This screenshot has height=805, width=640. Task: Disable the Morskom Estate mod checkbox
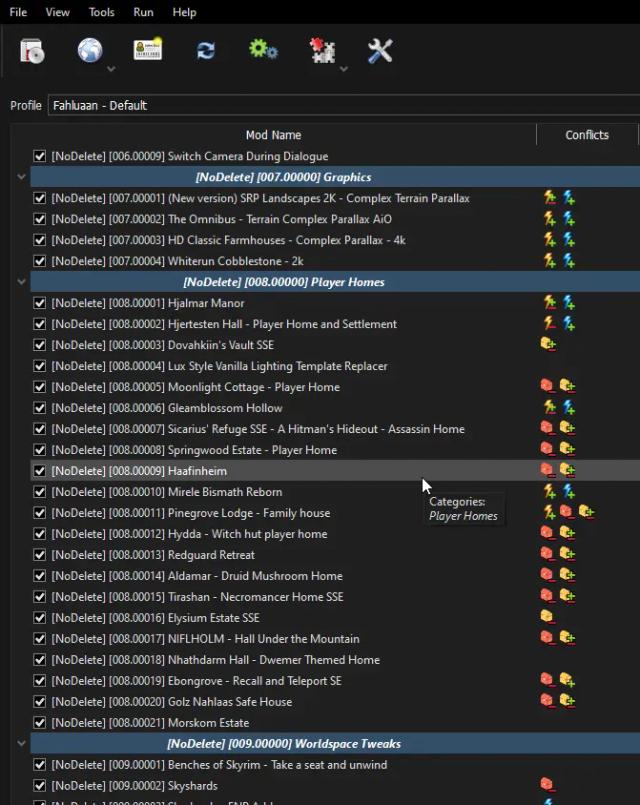[x=40, y=723]
